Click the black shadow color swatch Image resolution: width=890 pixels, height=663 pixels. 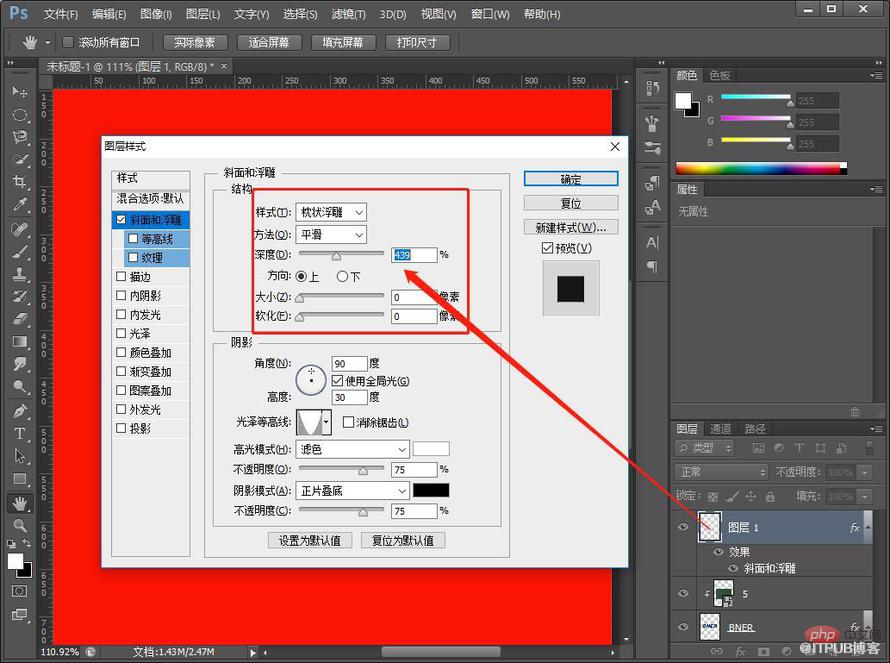(431, 490)
